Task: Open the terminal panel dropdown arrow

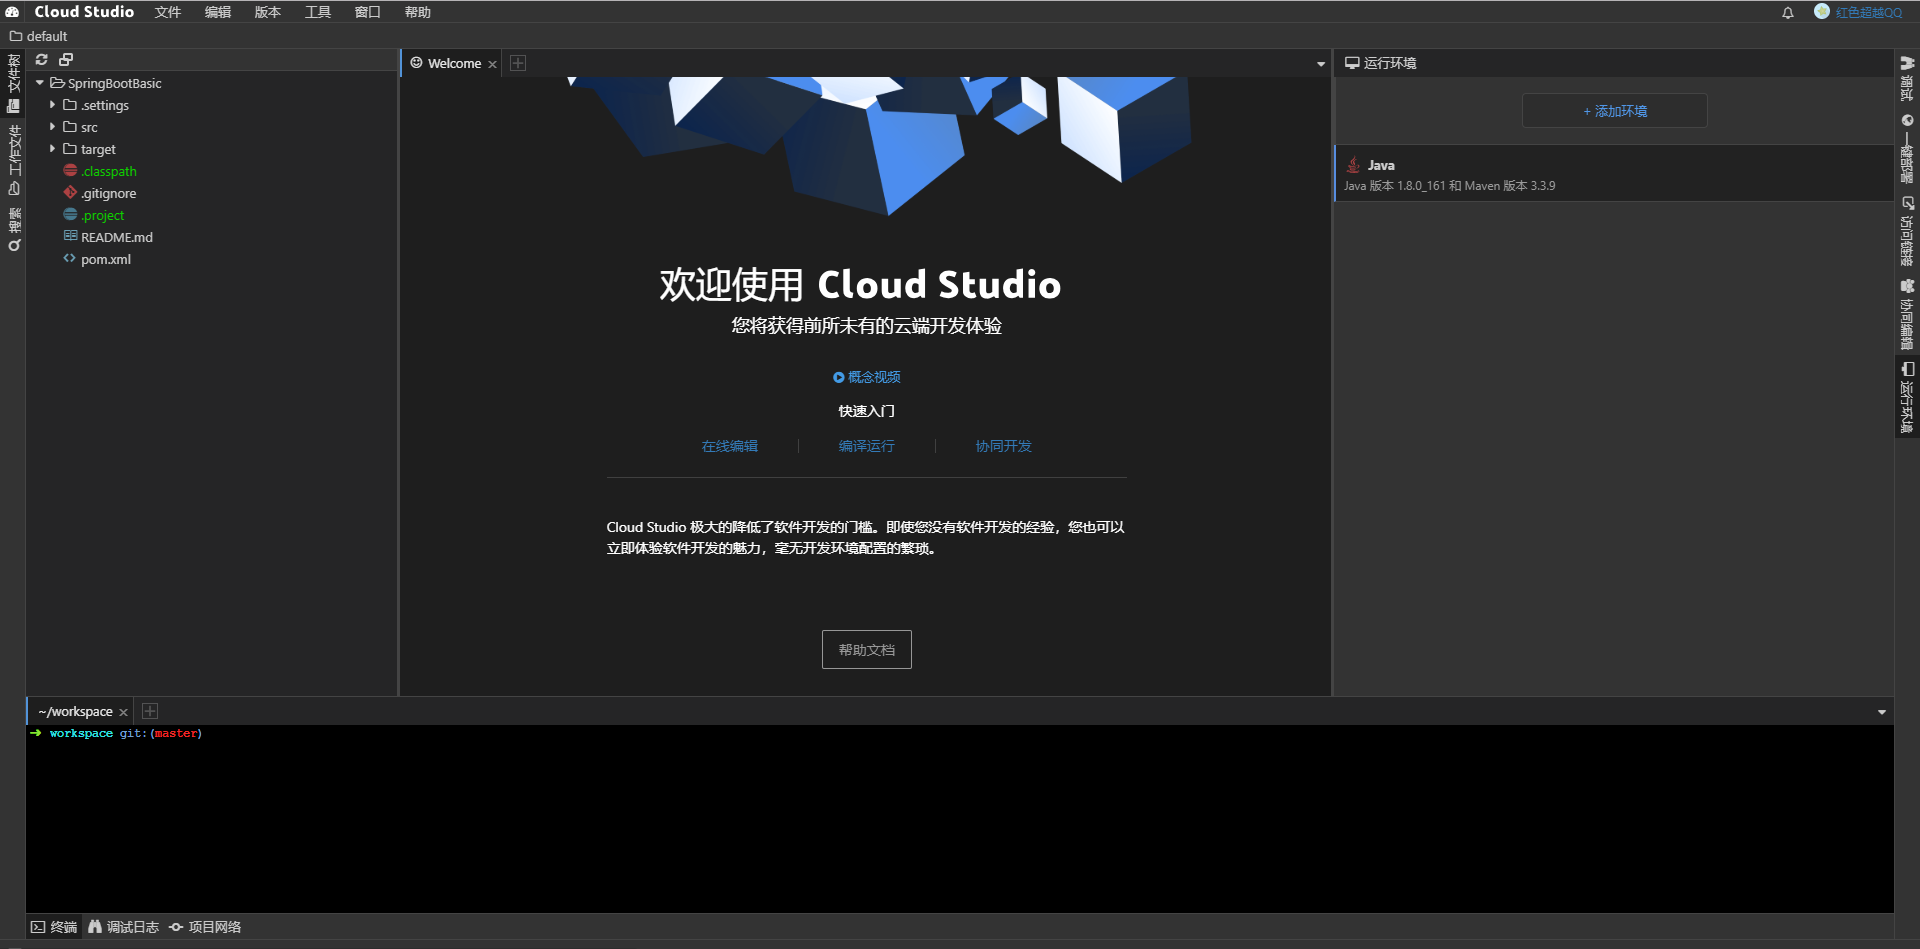Action: (1882, 712)
